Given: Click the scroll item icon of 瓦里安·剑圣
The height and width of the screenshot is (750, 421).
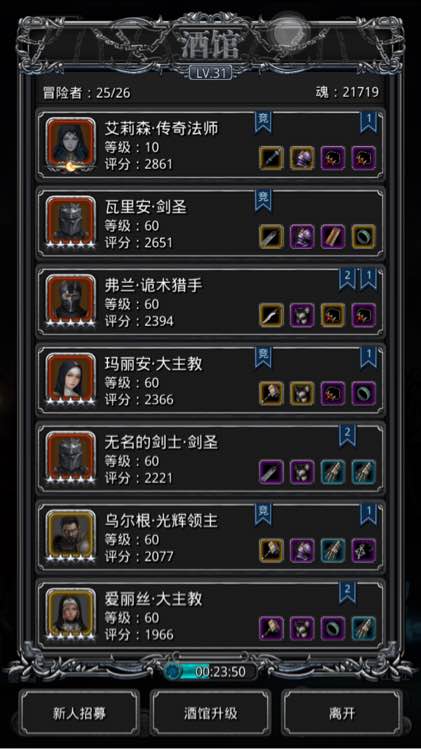Looking at the screenshot, I should tap(333, 237).
